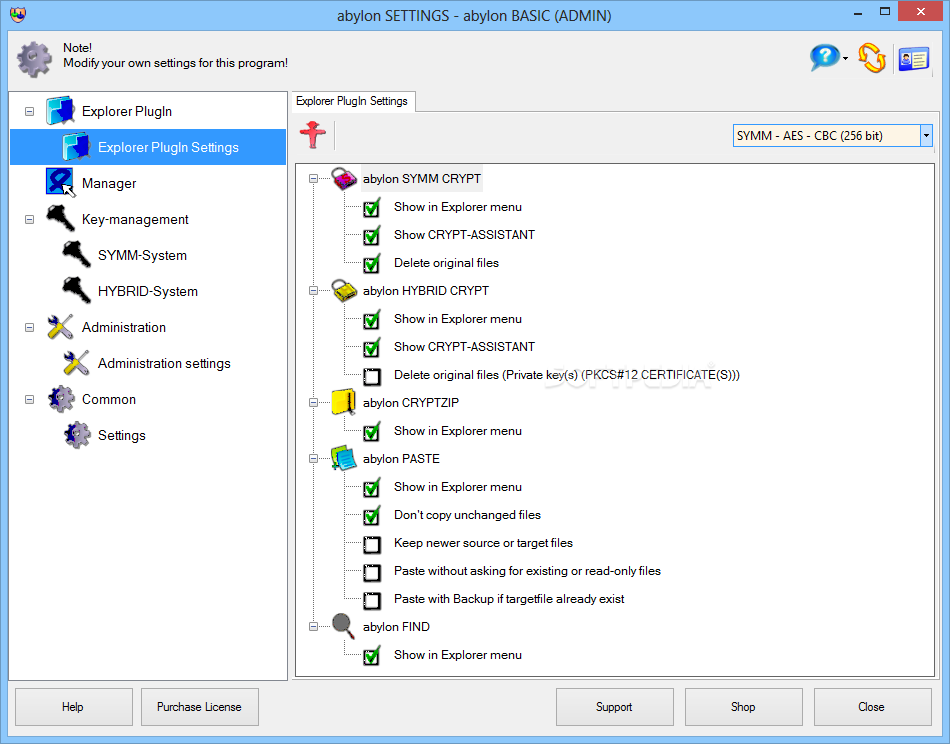Collapse the abylon HYBRID CRYPT group
This screenshot has height=744, width=950.
point(313,291)
